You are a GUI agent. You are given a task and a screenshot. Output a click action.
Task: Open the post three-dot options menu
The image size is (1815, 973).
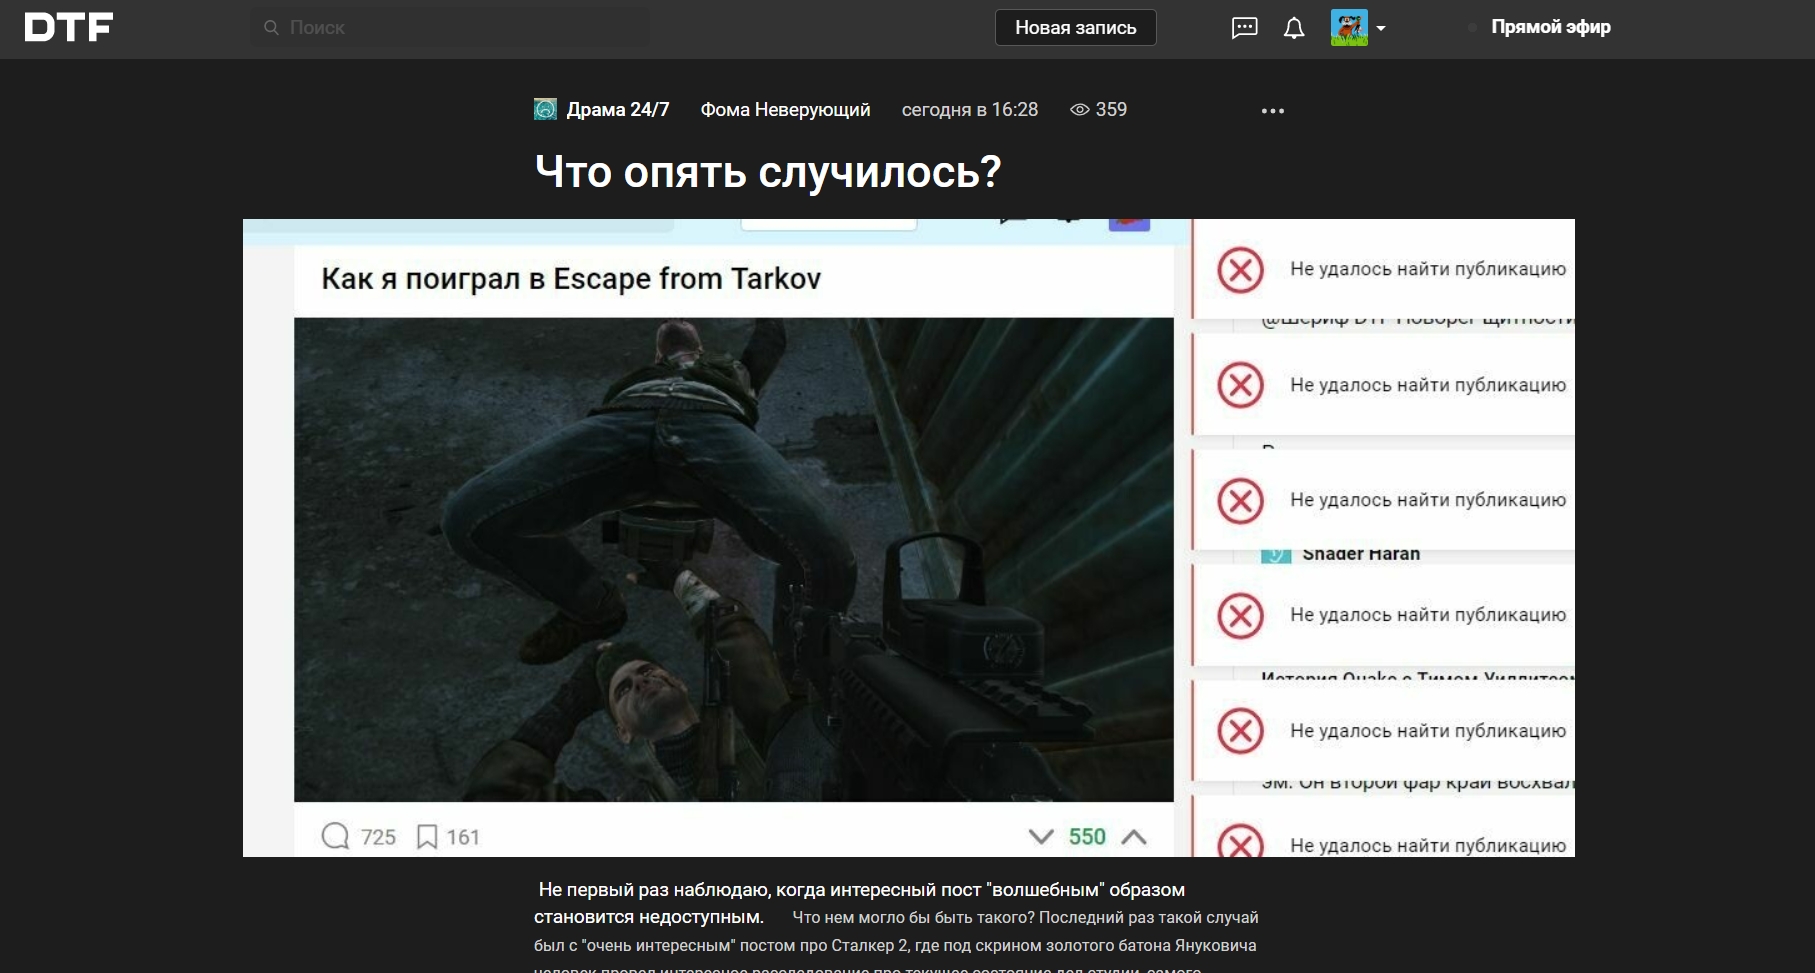pos(1273,111)
